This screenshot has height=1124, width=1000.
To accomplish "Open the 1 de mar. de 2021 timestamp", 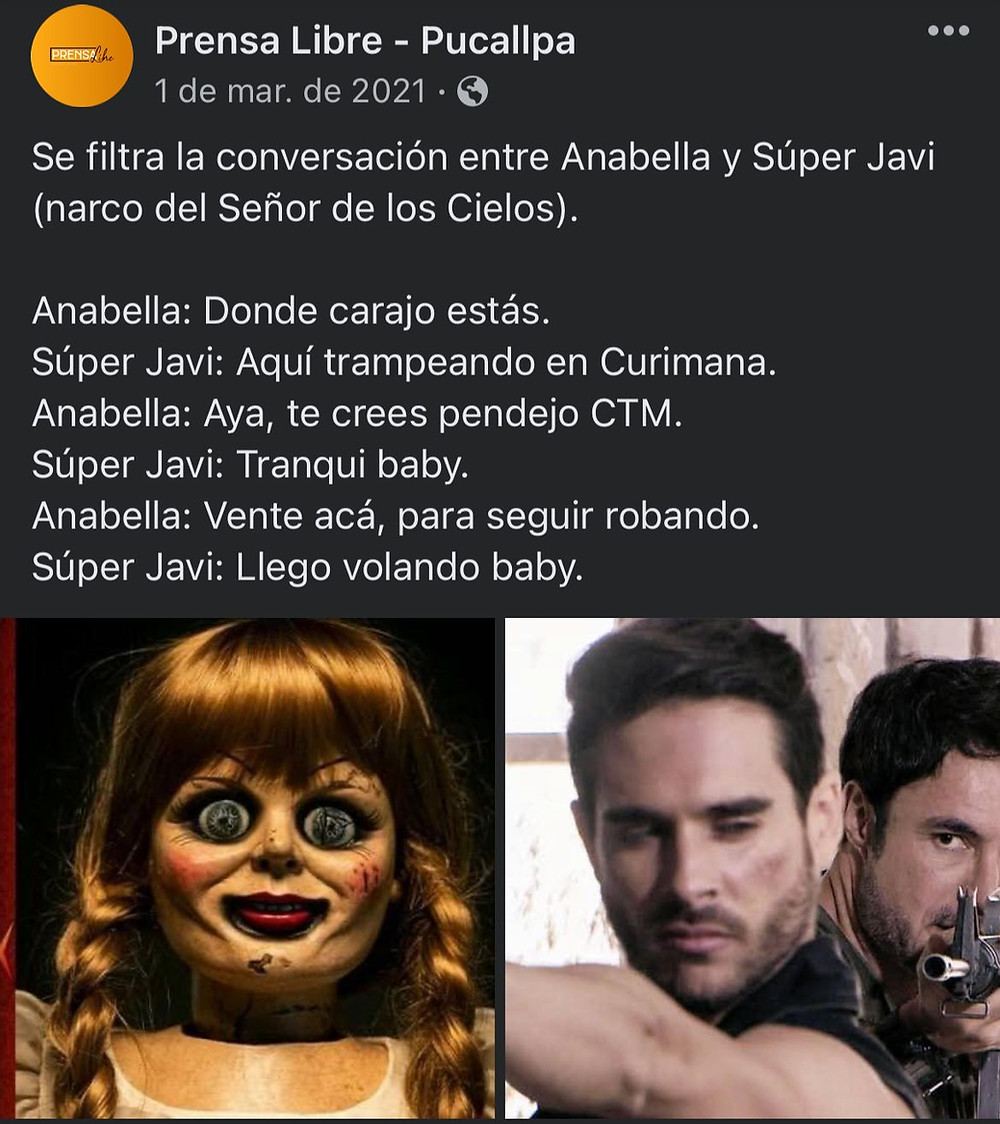I will click(x=290, y=92).
